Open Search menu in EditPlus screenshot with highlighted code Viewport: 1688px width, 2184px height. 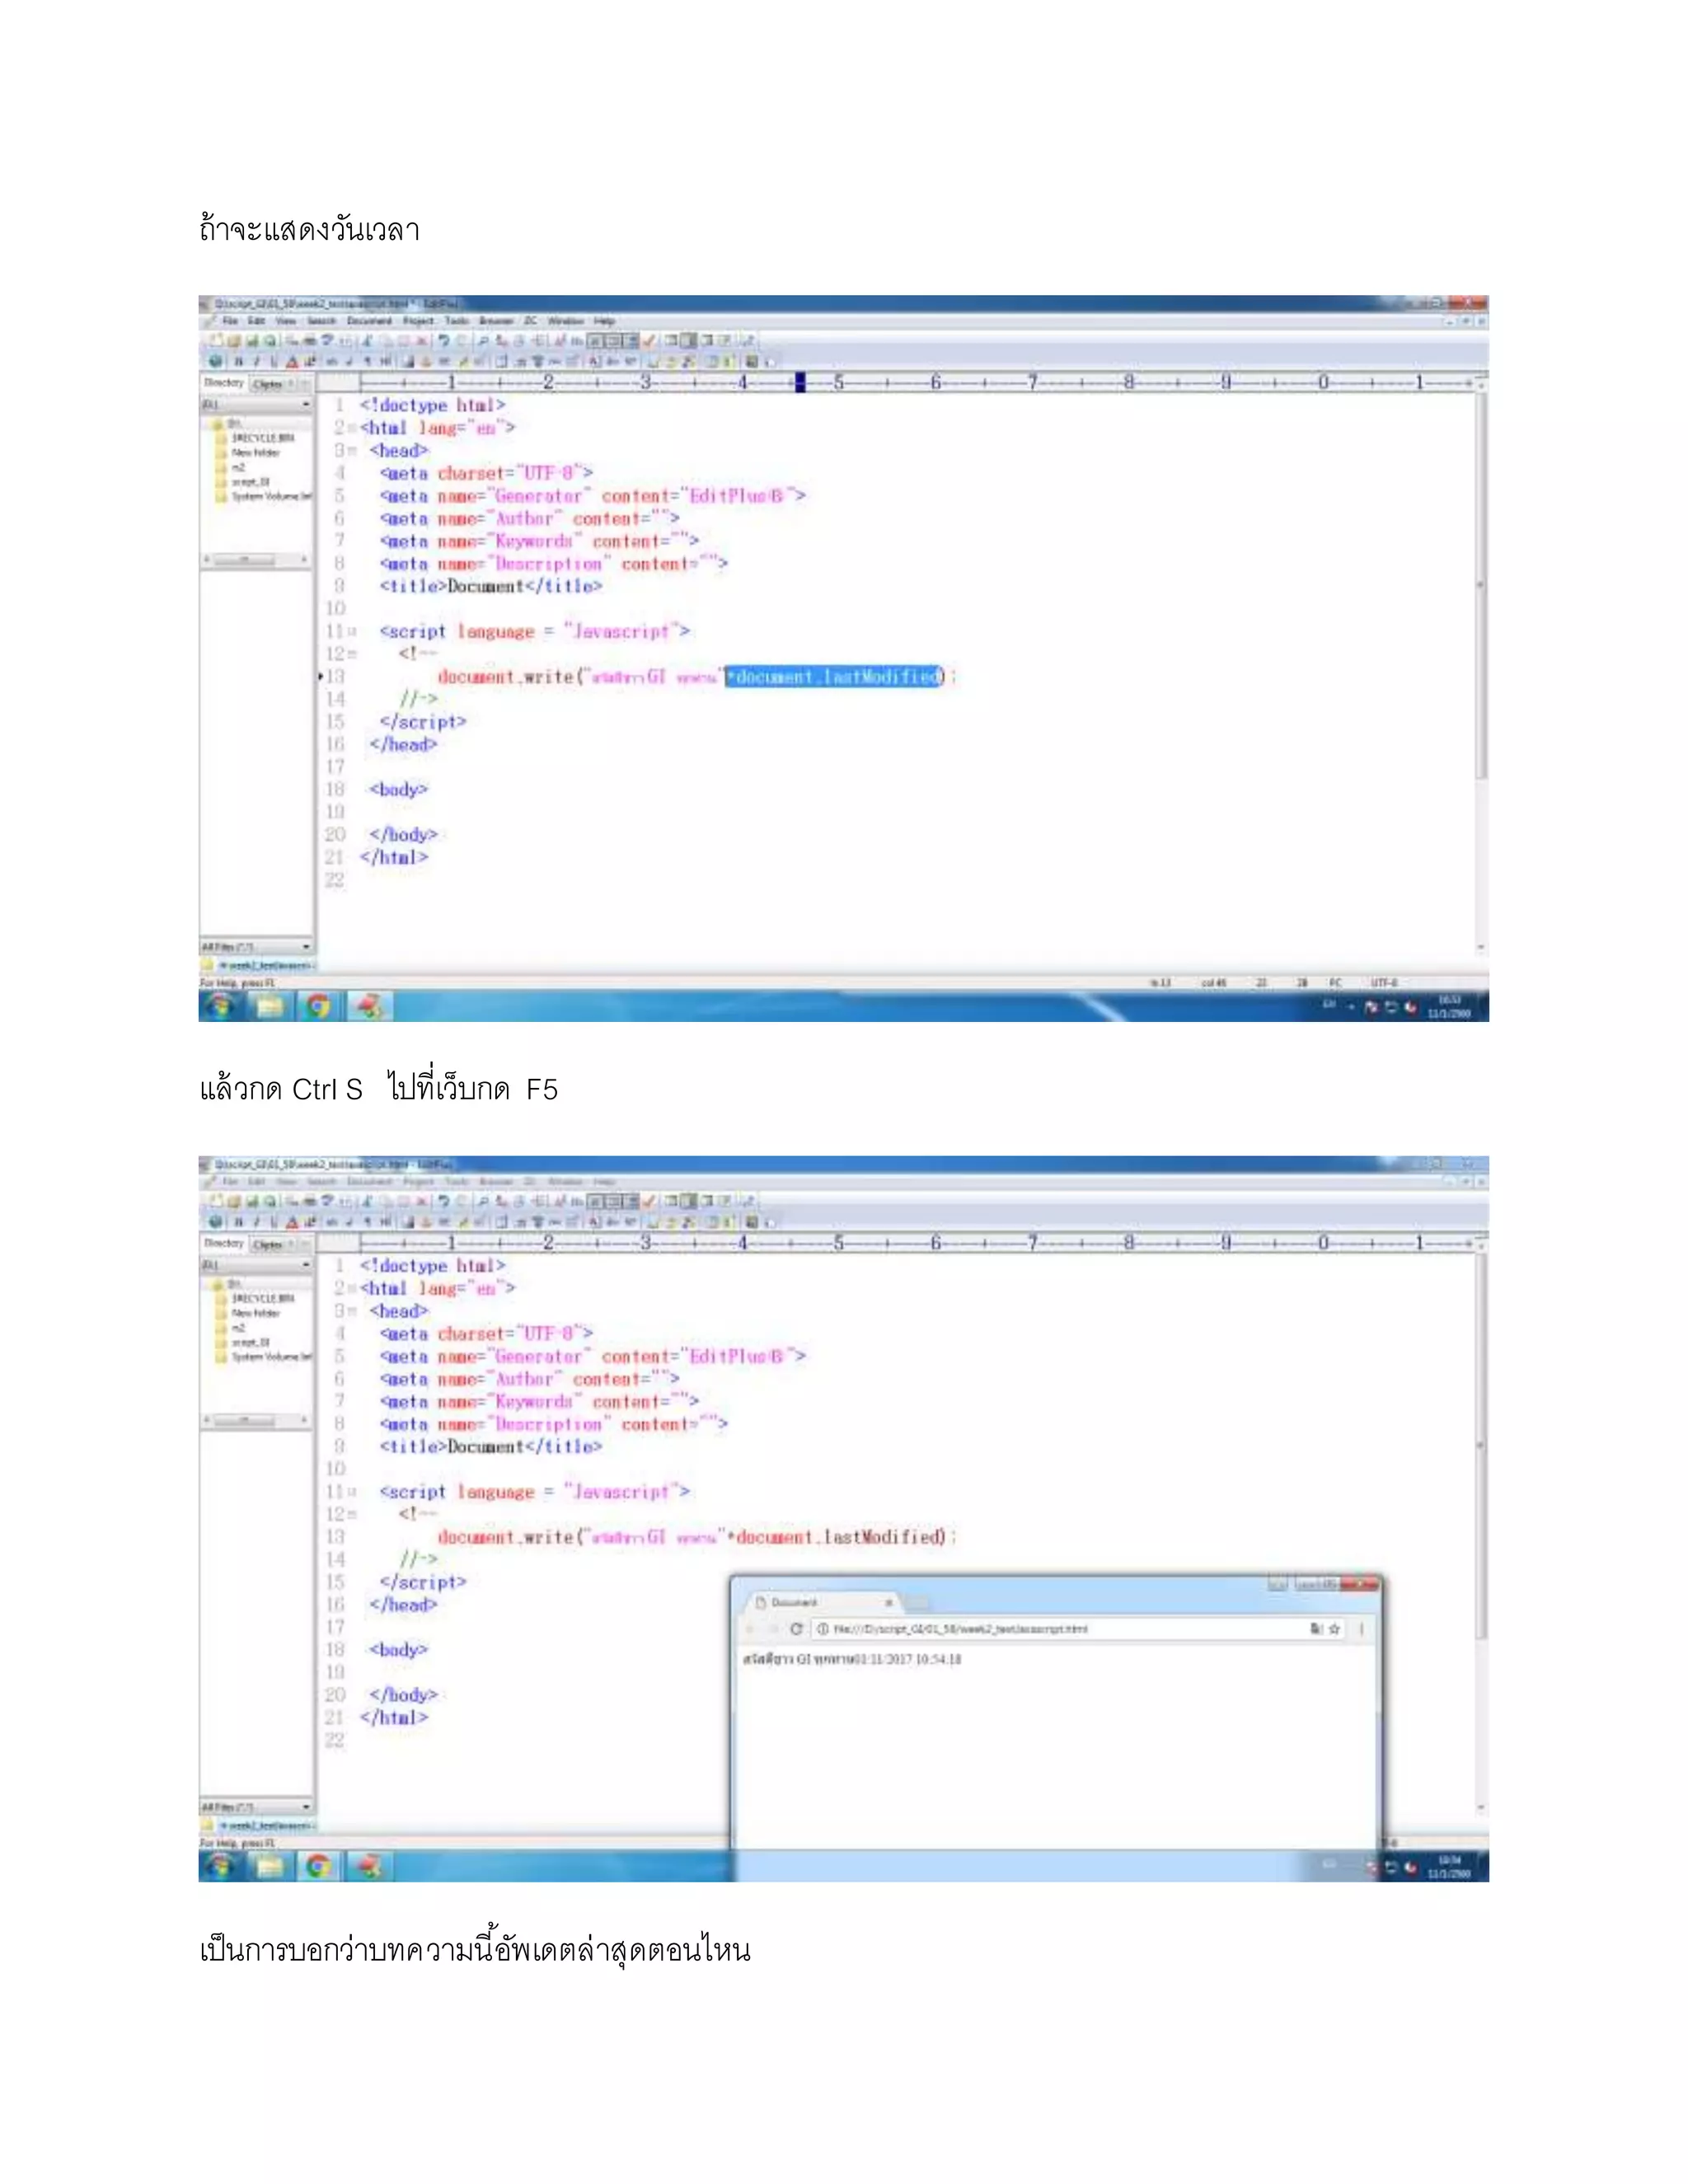point(321,321)
